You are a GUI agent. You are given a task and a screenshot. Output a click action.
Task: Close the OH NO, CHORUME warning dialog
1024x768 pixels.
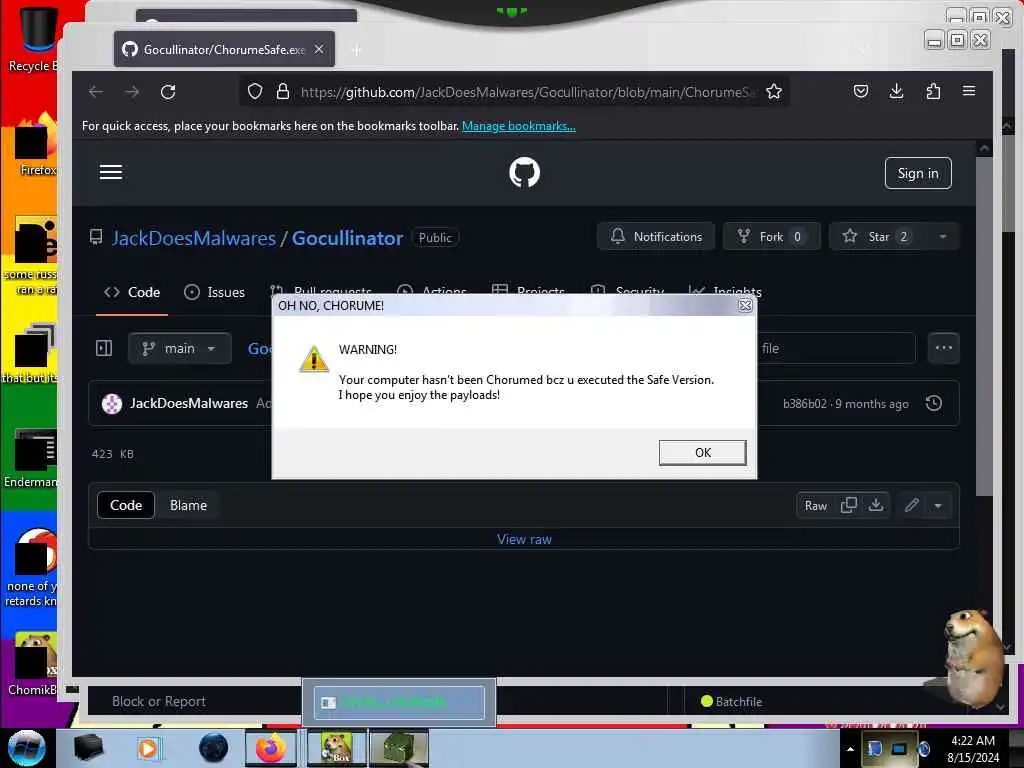(x=744, y=306)
